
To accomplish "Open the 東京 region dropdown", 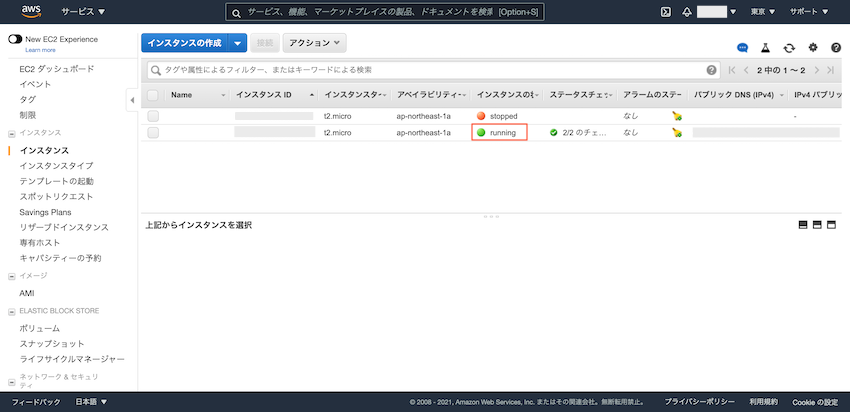I will click(x=763, y=12).
